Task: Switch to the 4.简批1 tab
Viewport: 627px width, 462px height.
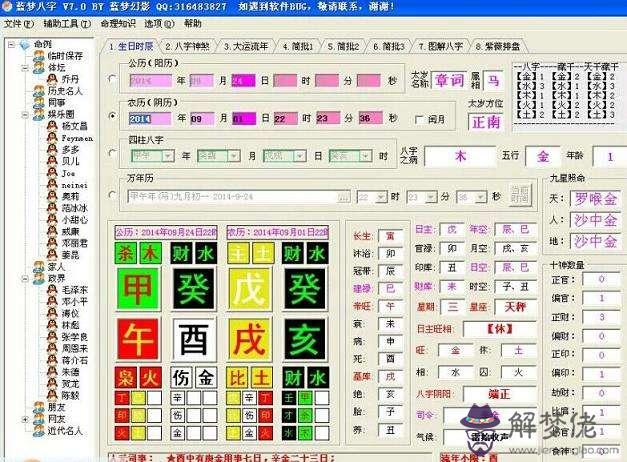Action: (x=298, y=46)
